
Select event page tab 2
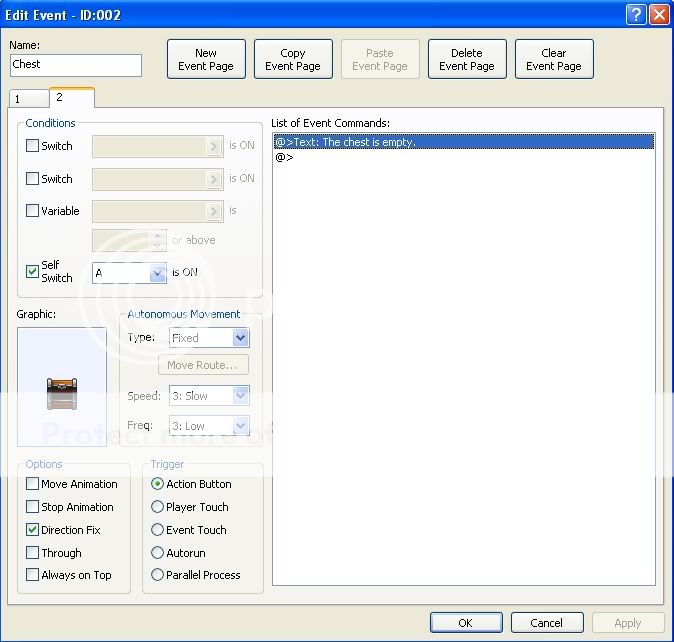pyautogui.click(x=70, y=97)
